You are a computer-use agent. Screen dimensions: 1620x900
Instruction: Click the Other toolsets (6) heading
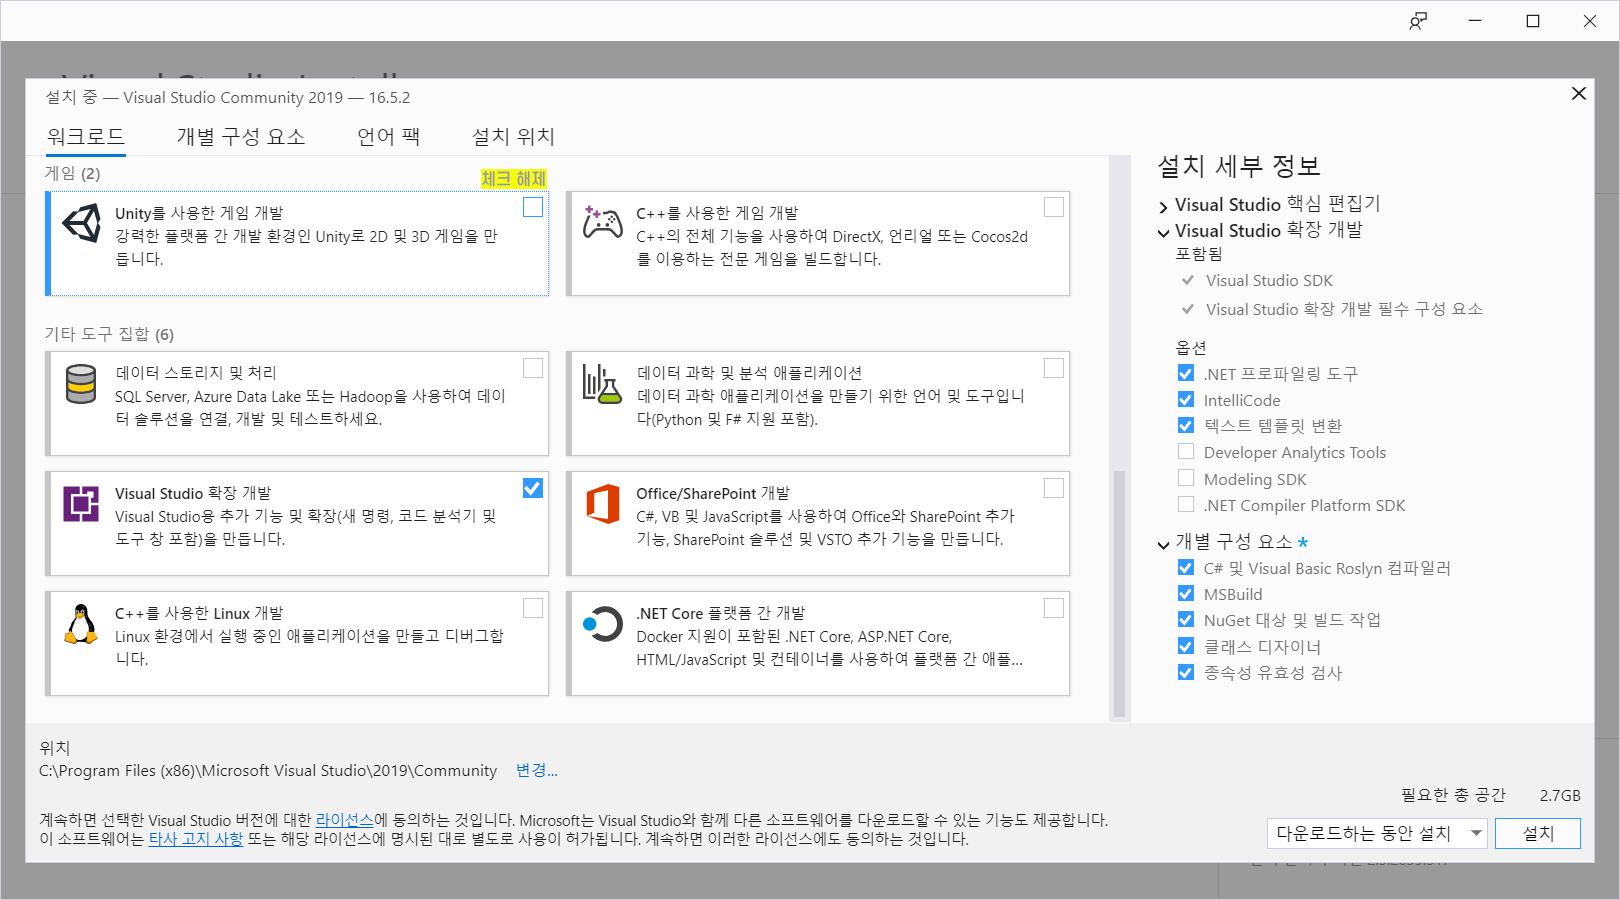coord(109,334)
